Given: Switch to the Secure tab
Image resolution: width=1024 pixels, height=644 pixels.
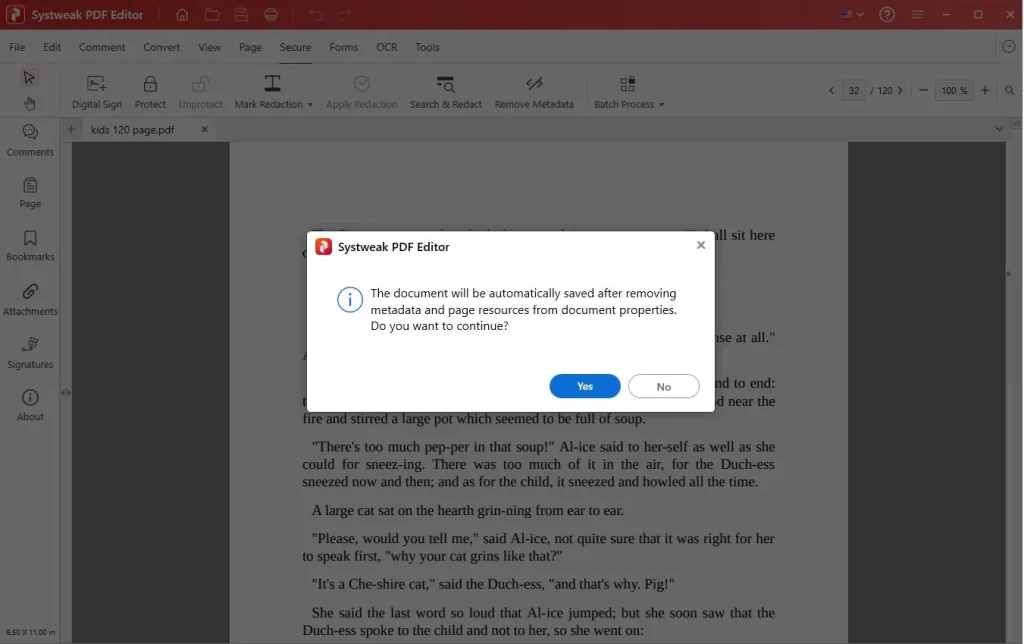Looking at the screenshot, I should pos(295,47).
